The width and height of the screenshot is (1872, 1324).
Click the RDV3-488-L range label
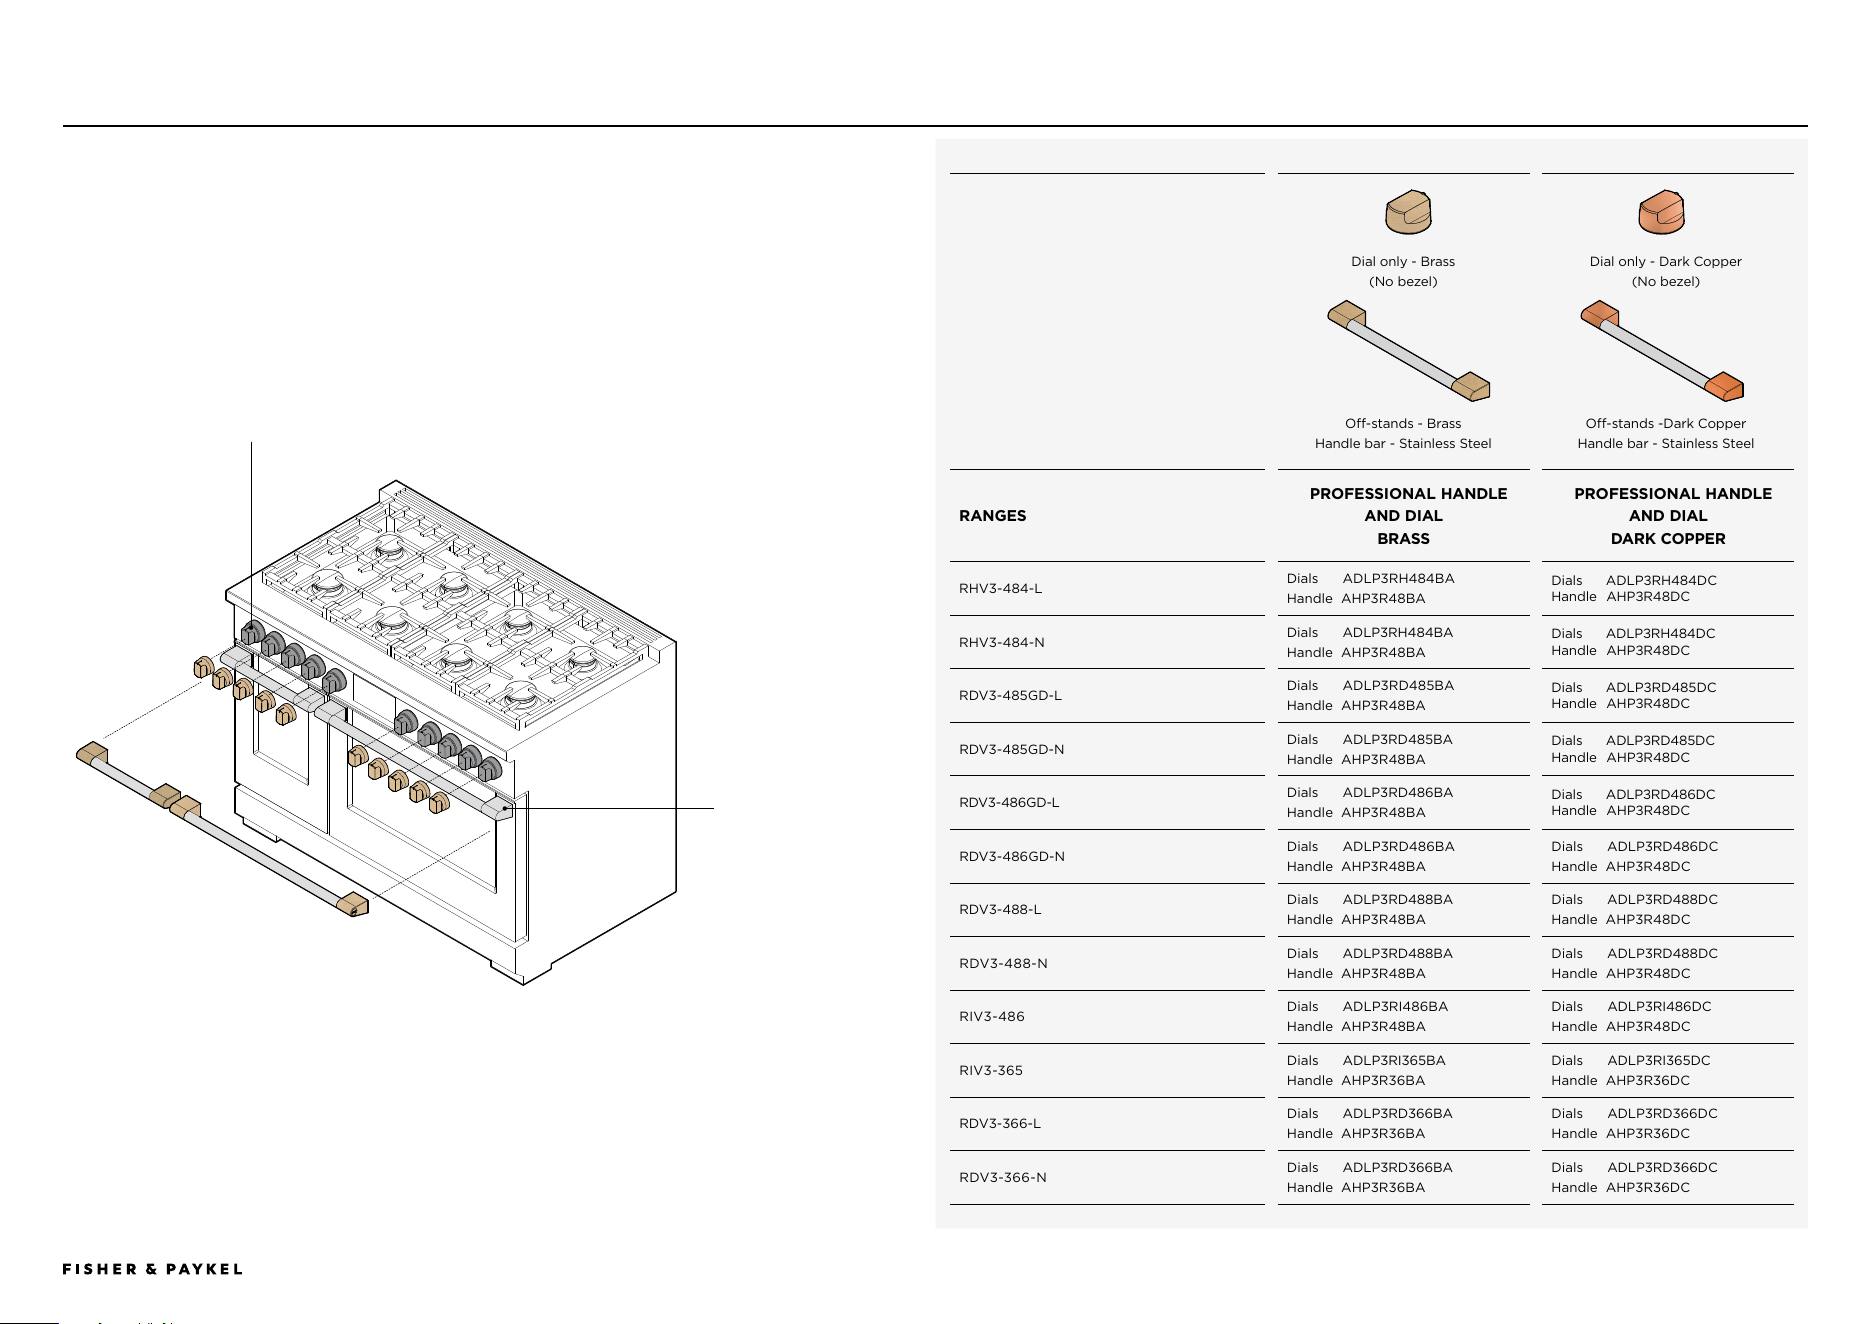tap(1000, 910)
